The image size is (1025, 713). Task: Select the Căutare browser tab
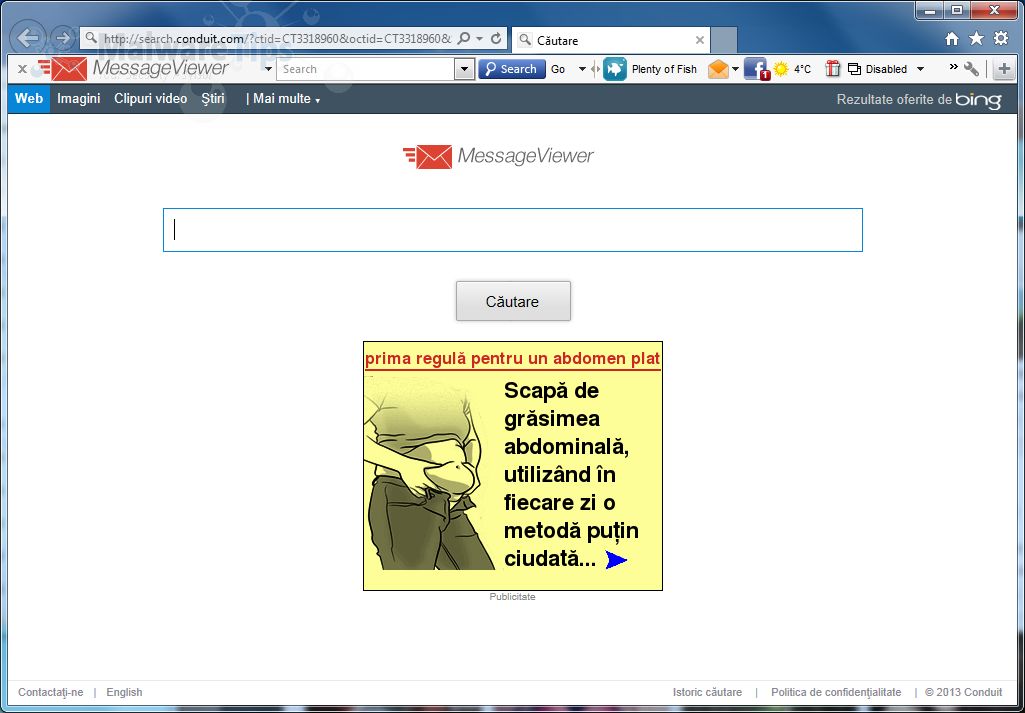tap(611, 40)
